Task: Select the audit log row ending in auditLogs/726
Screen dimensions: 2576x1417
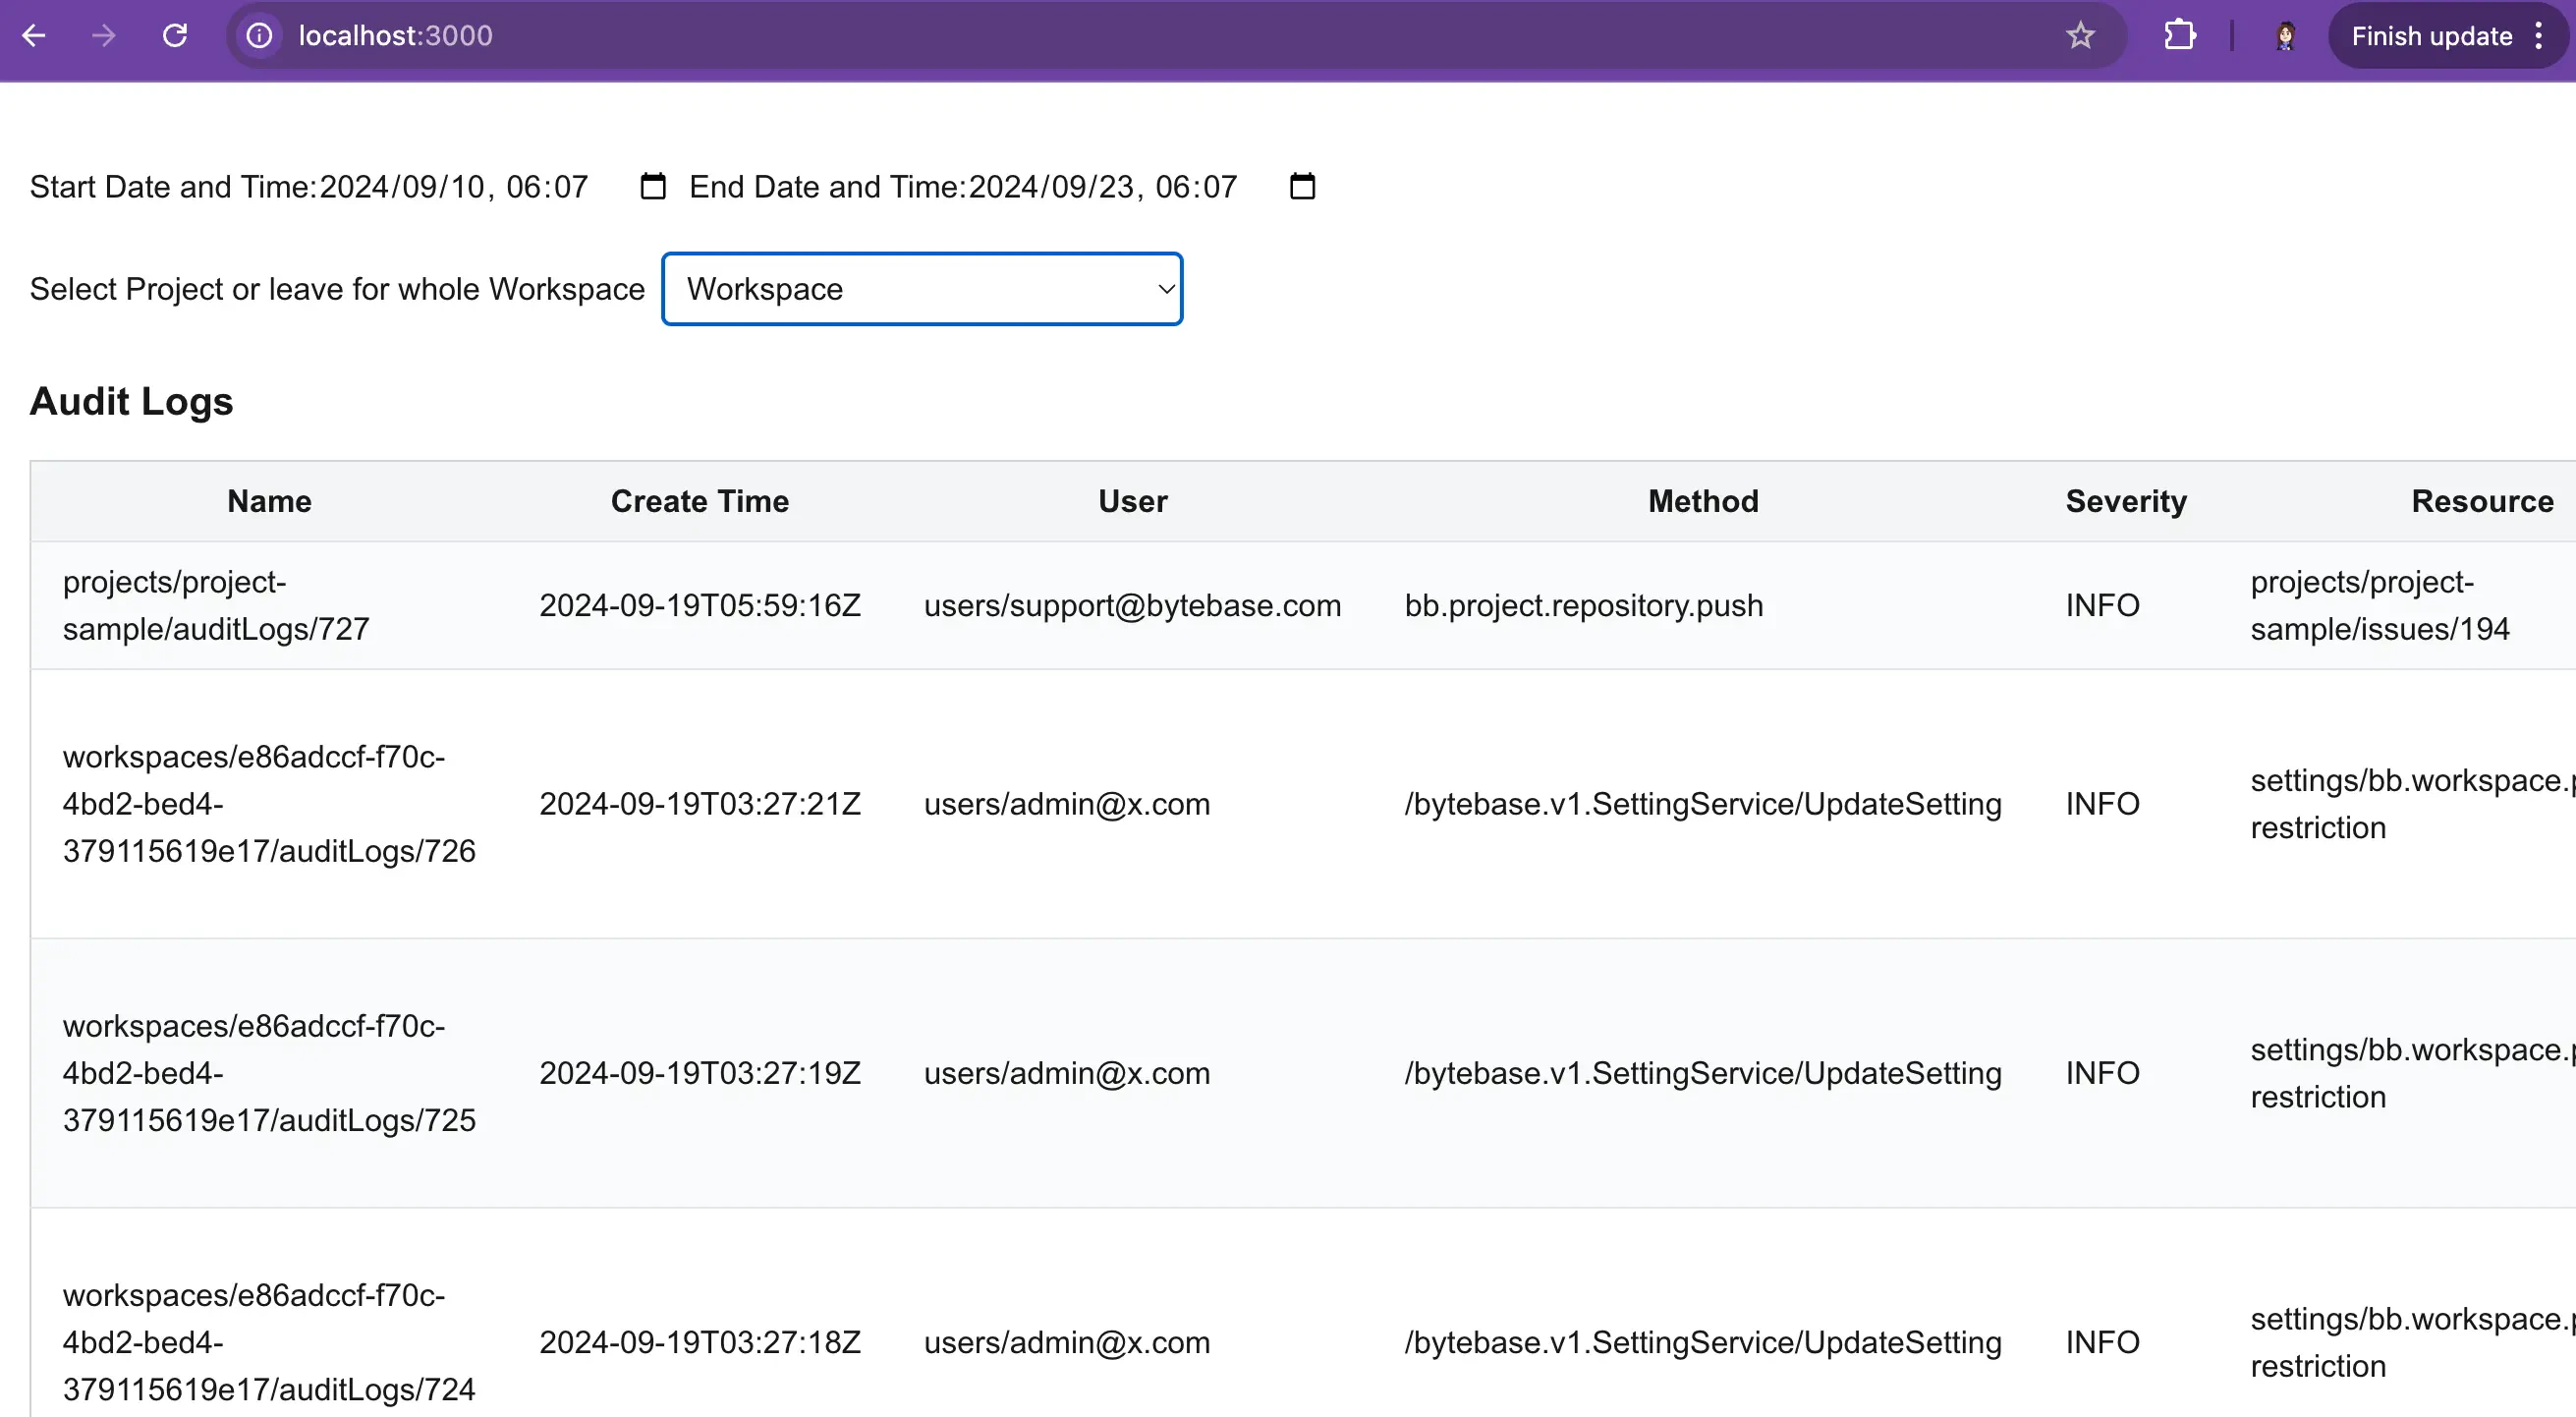Action: coord(269,803)
